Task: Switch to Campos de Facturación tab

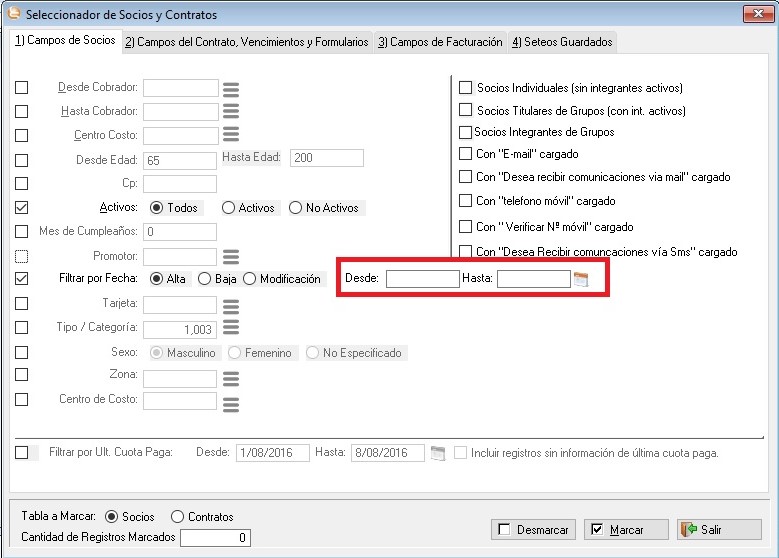Action: click(440, 42)
